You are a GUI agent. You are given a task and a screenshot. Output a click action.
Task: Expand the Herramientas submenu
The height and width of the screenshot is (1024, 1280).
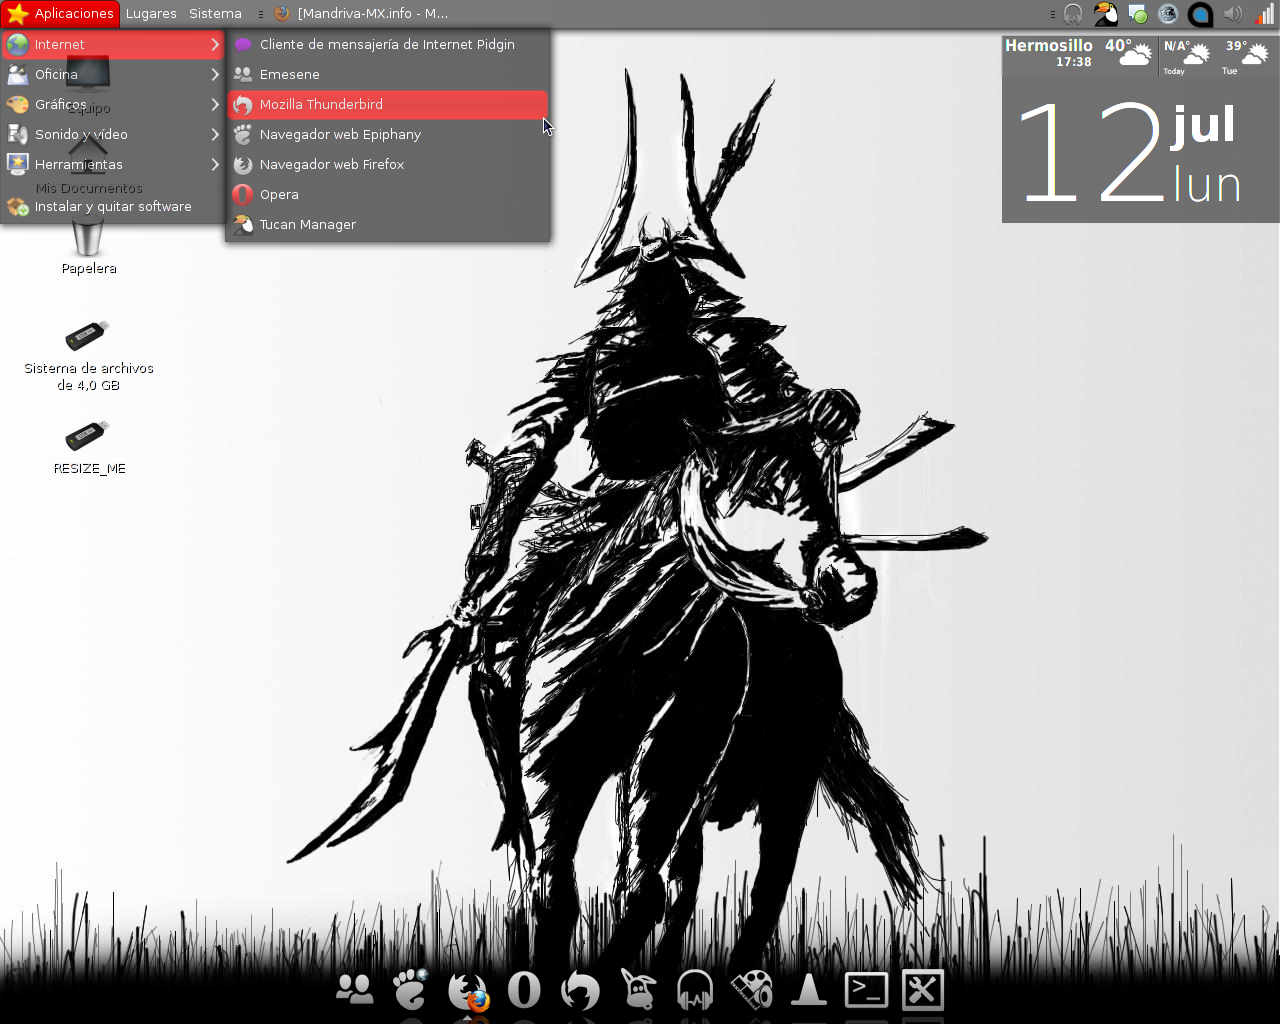pos(112,164)
